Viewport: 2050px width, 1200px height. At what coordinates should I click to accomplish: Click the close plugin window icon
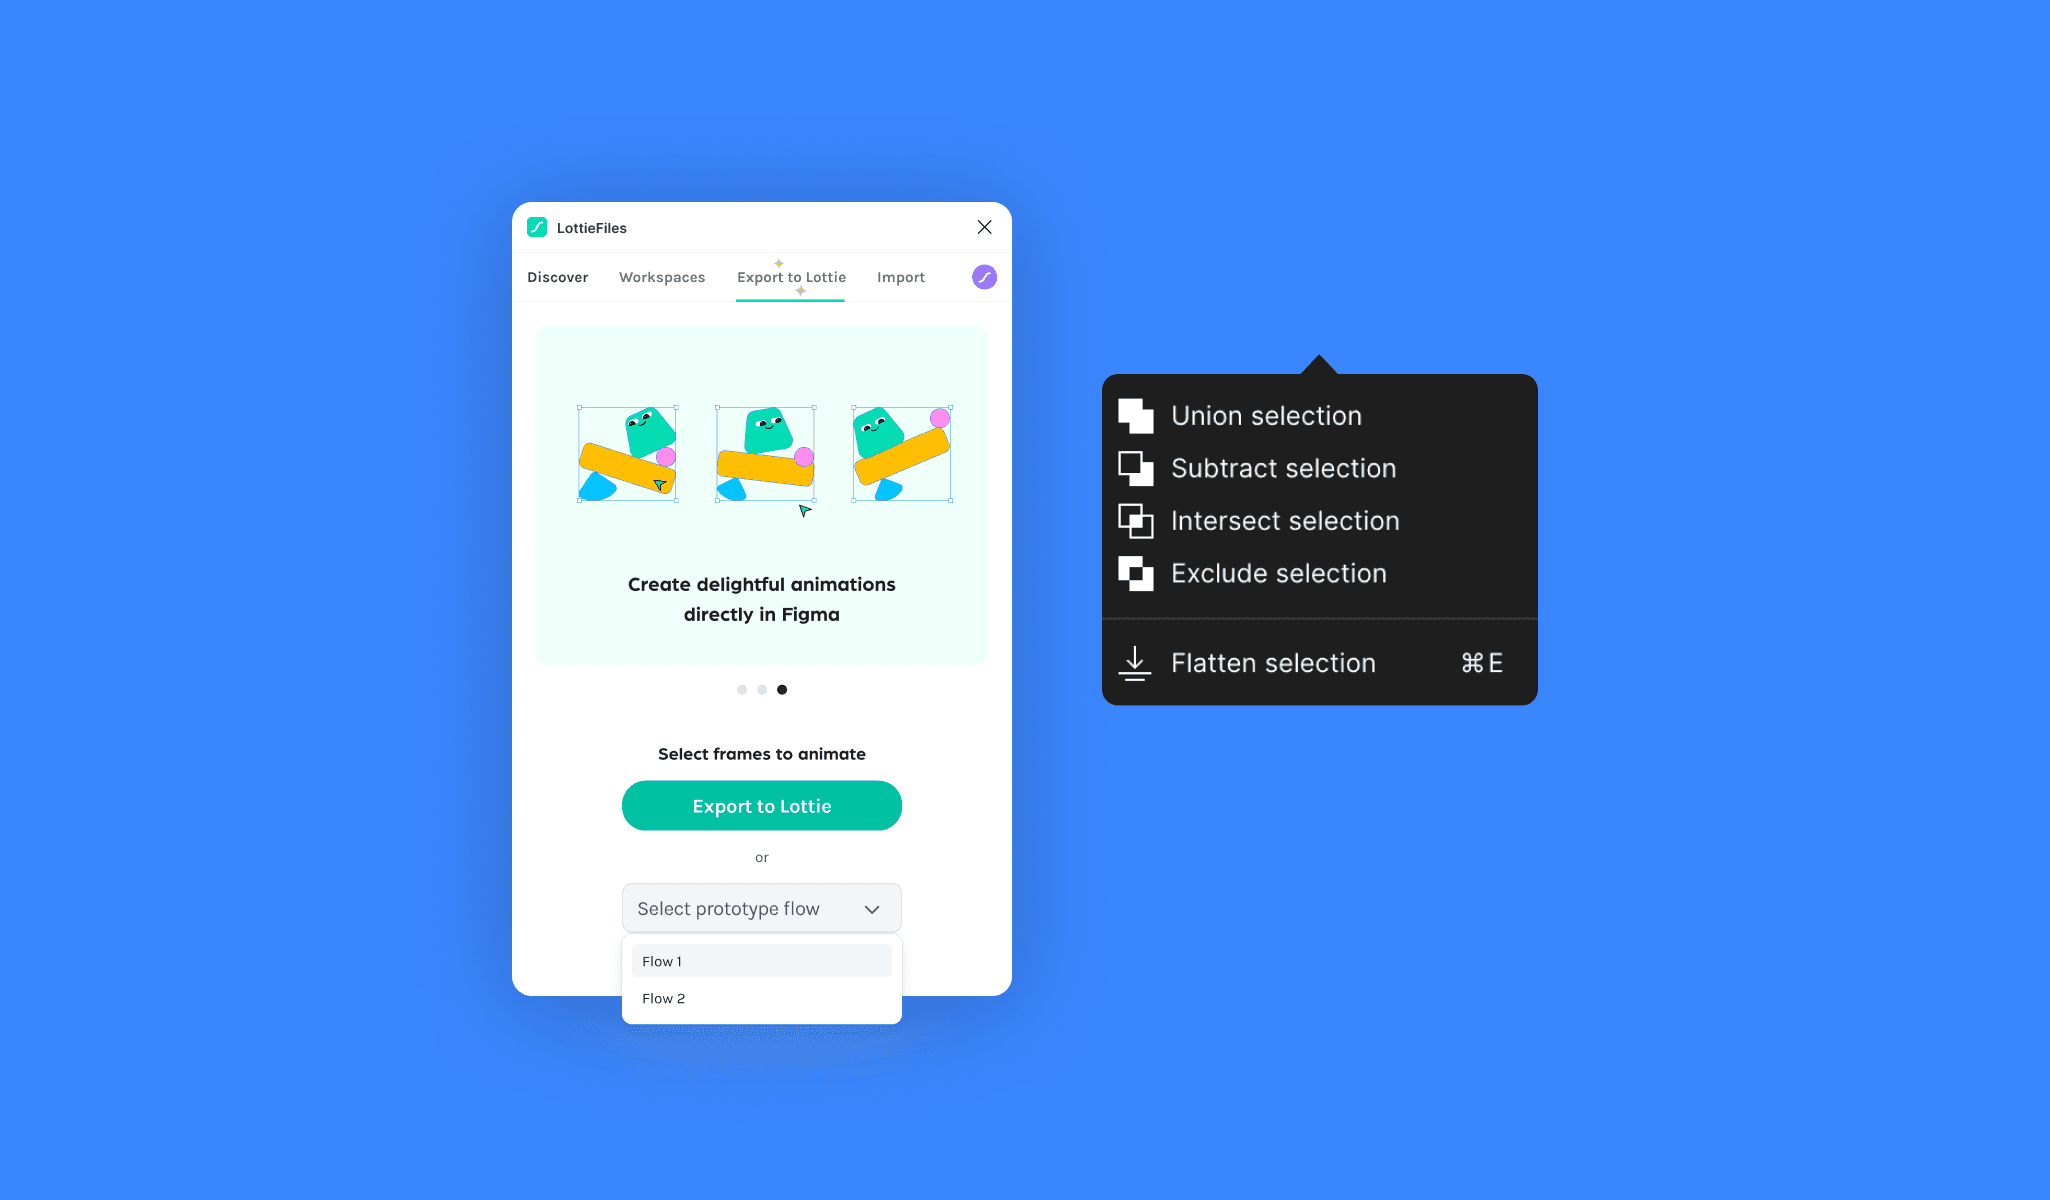pos(983,226)
